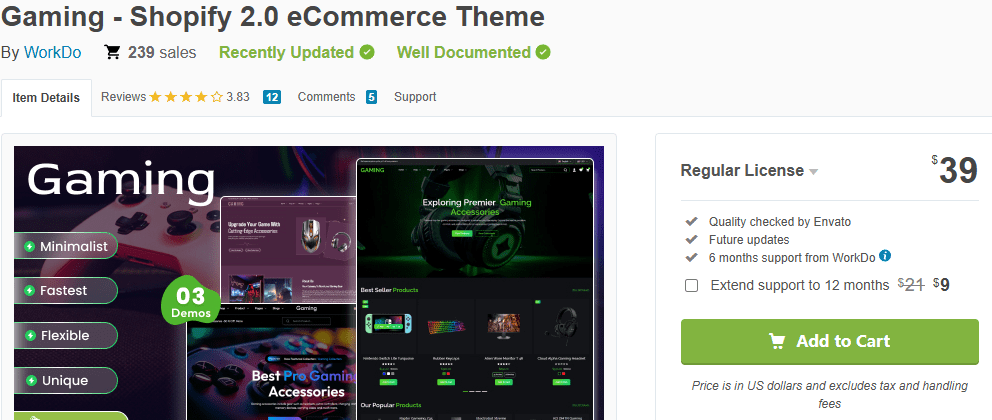Enable Extend support to 12 months checkbox
This screenshot has height=420, width=992.
click(x=692, y=286)
